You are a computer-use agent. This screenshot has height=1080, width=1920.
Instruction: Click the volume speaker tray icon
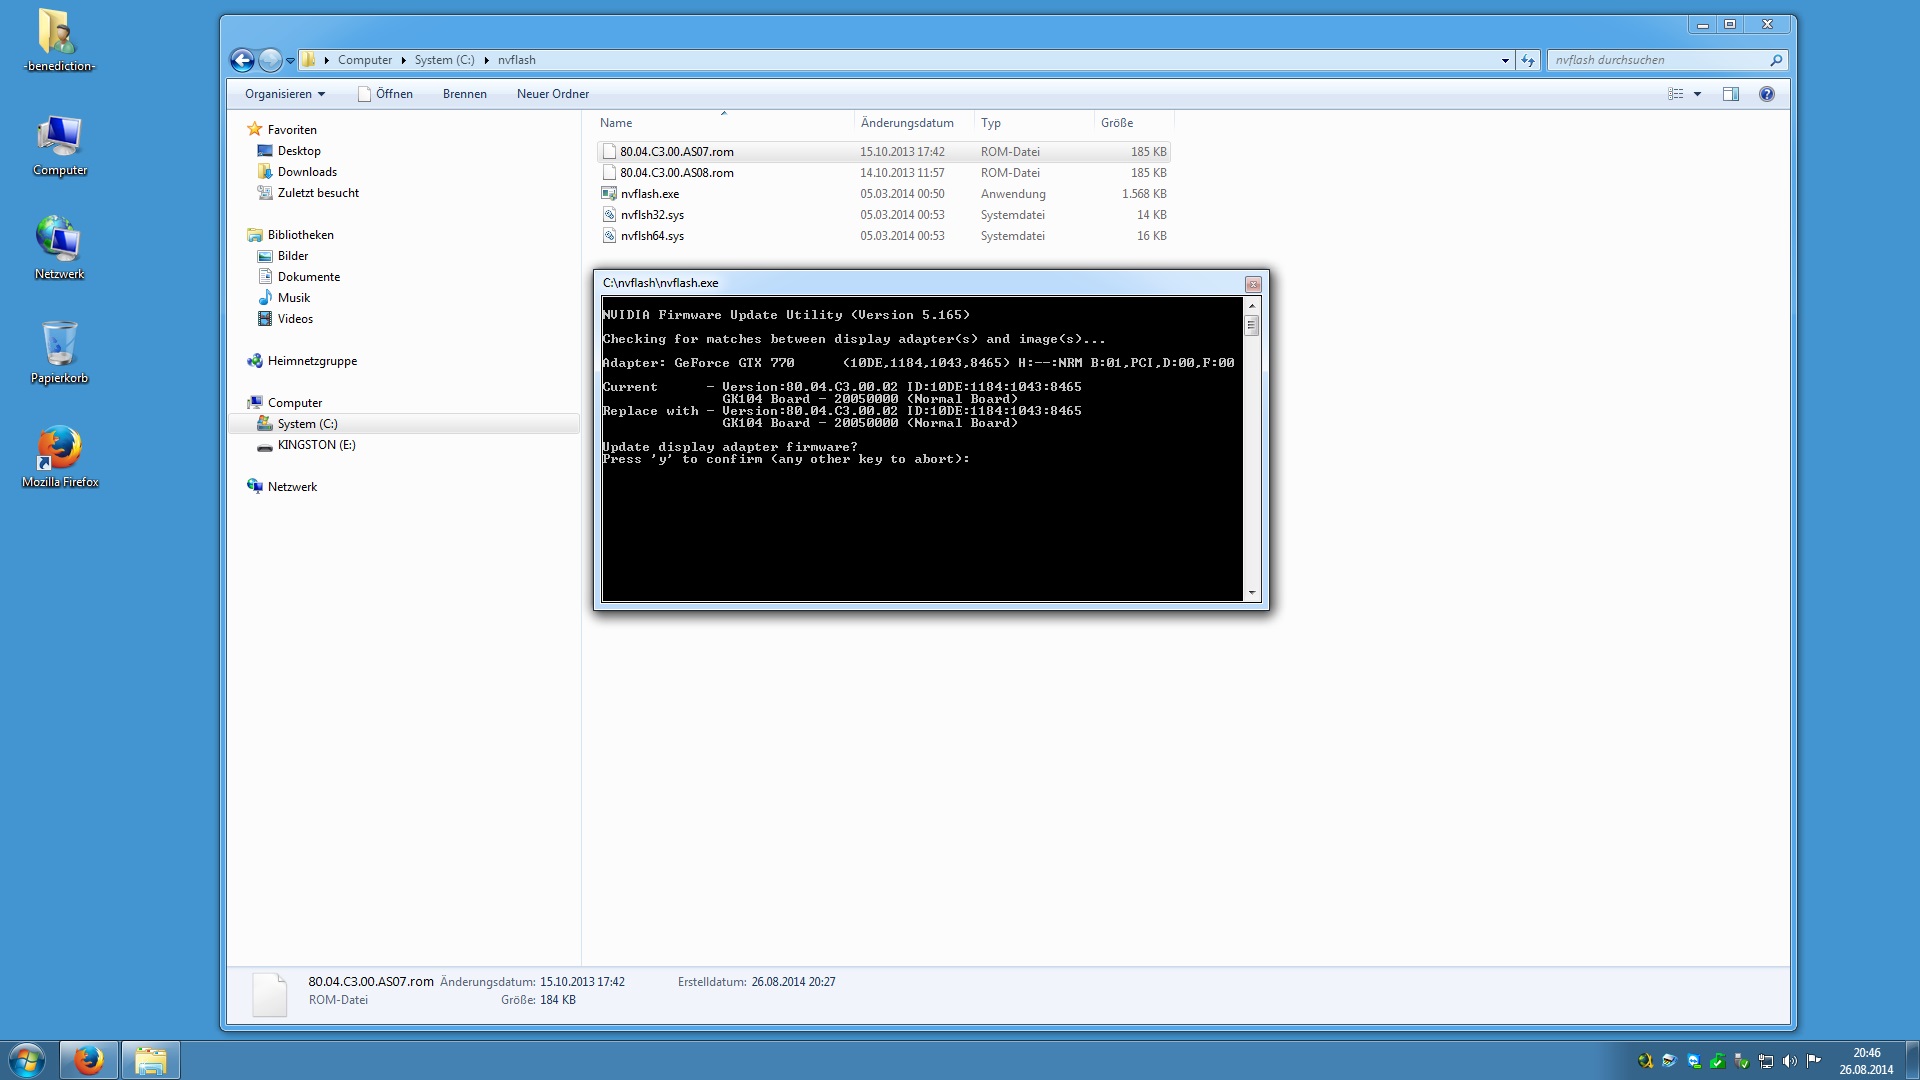coord(1789,1061)
